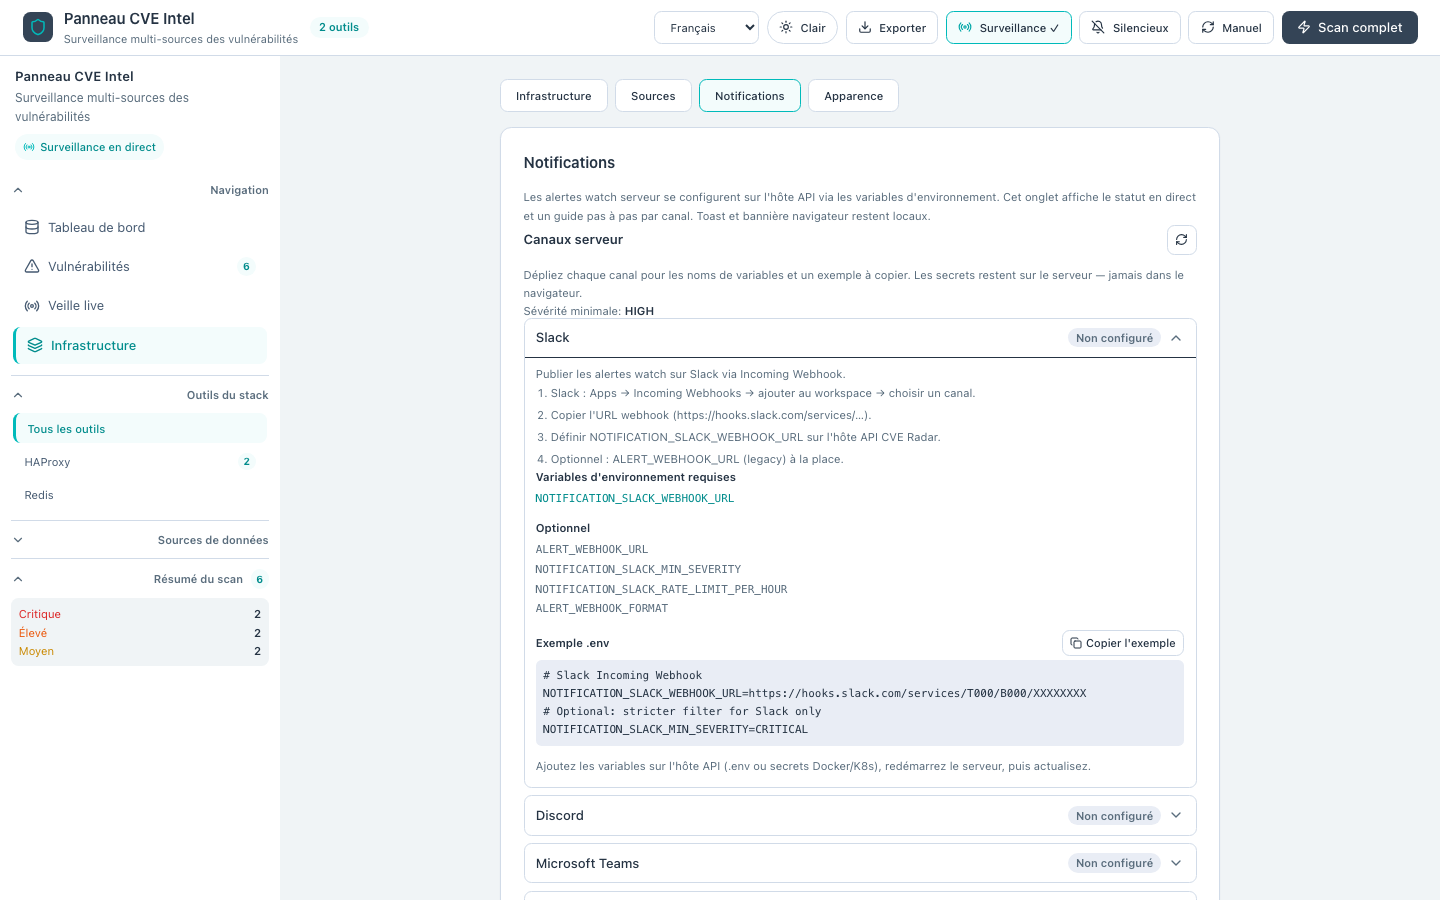The image size is (1440, 900).
Task: Select Infrastructure in sidebar navigation
Action: [x=140, y=345]
